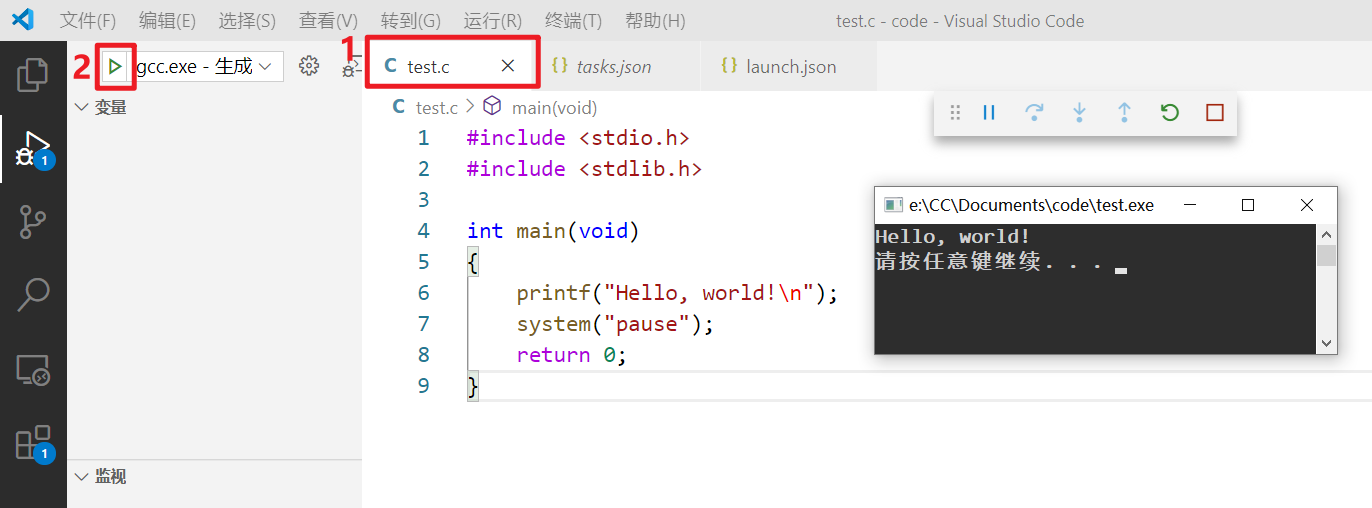The height and width of the screenshot is (508, 1372).
Task: Collapse the 变量 section
Action: tap(82, 107)
